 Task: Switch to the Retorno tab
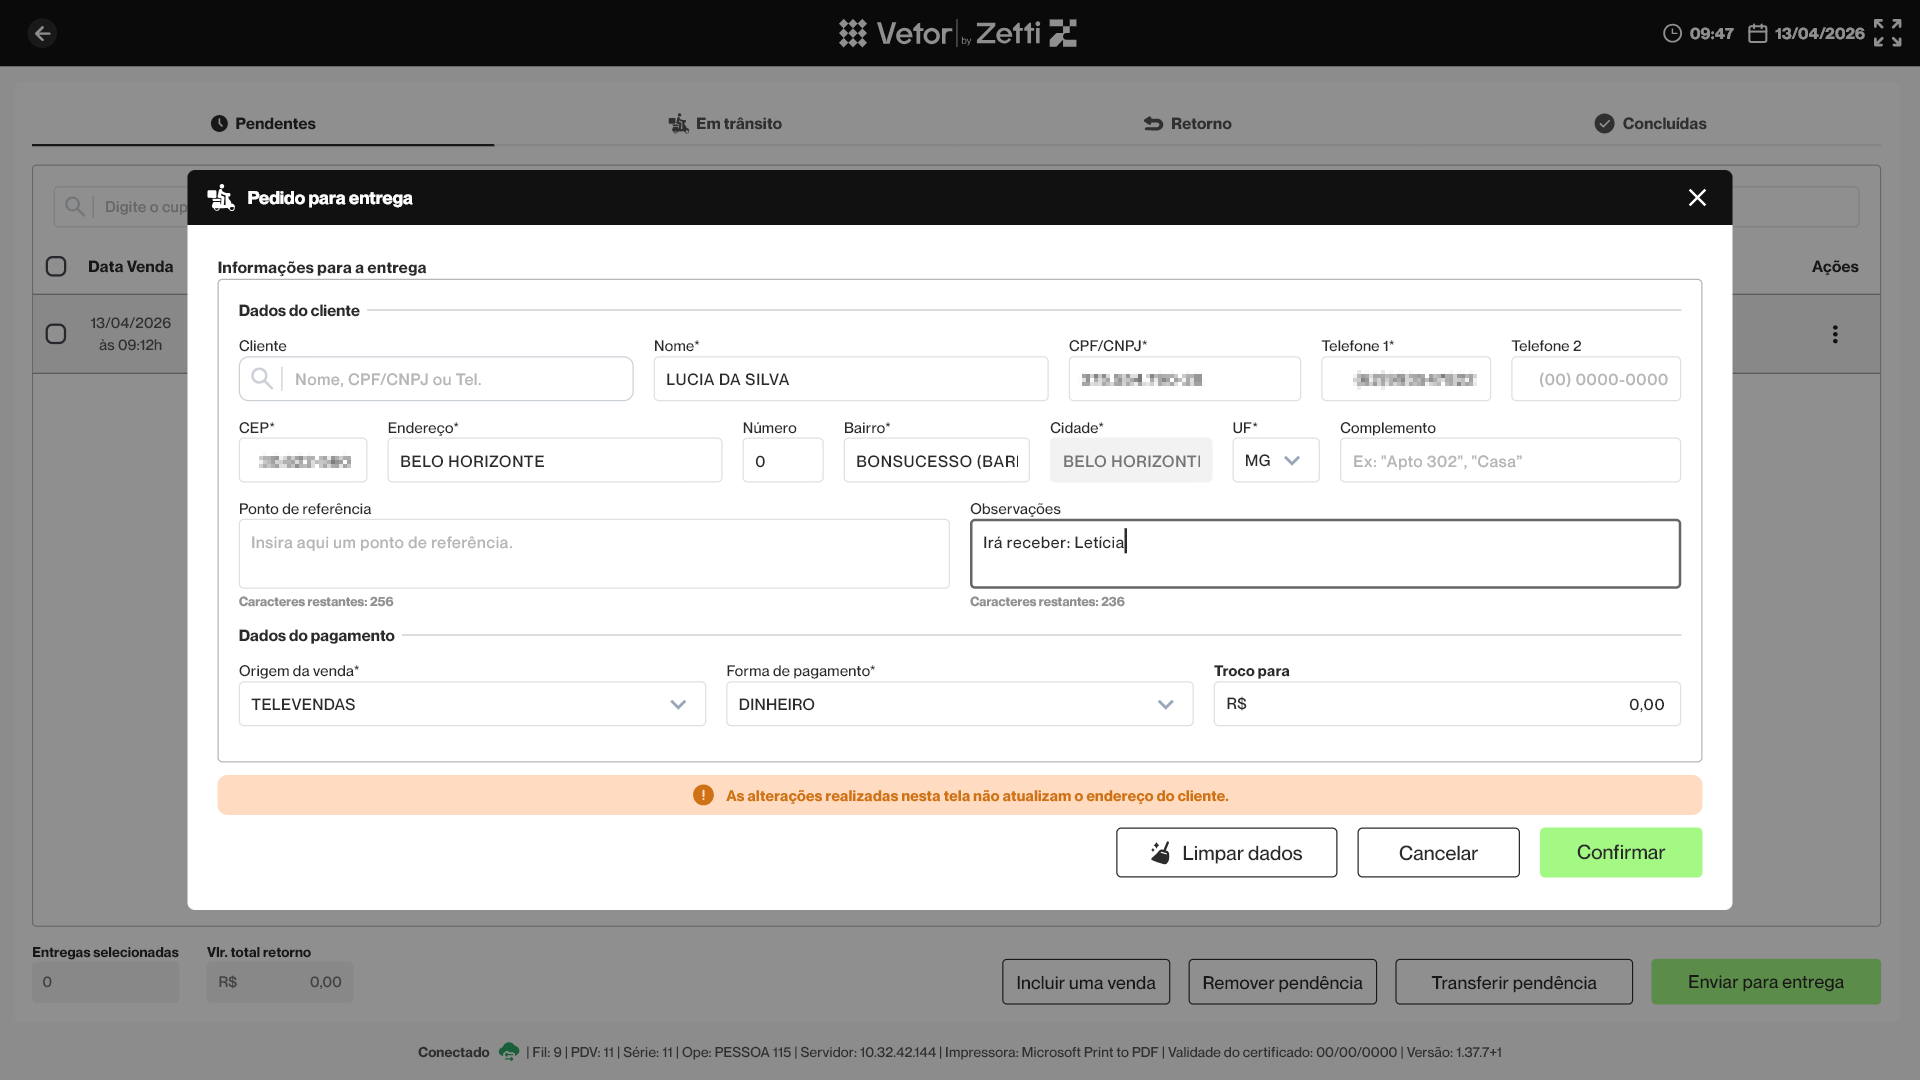click(x=1187, y=123)
